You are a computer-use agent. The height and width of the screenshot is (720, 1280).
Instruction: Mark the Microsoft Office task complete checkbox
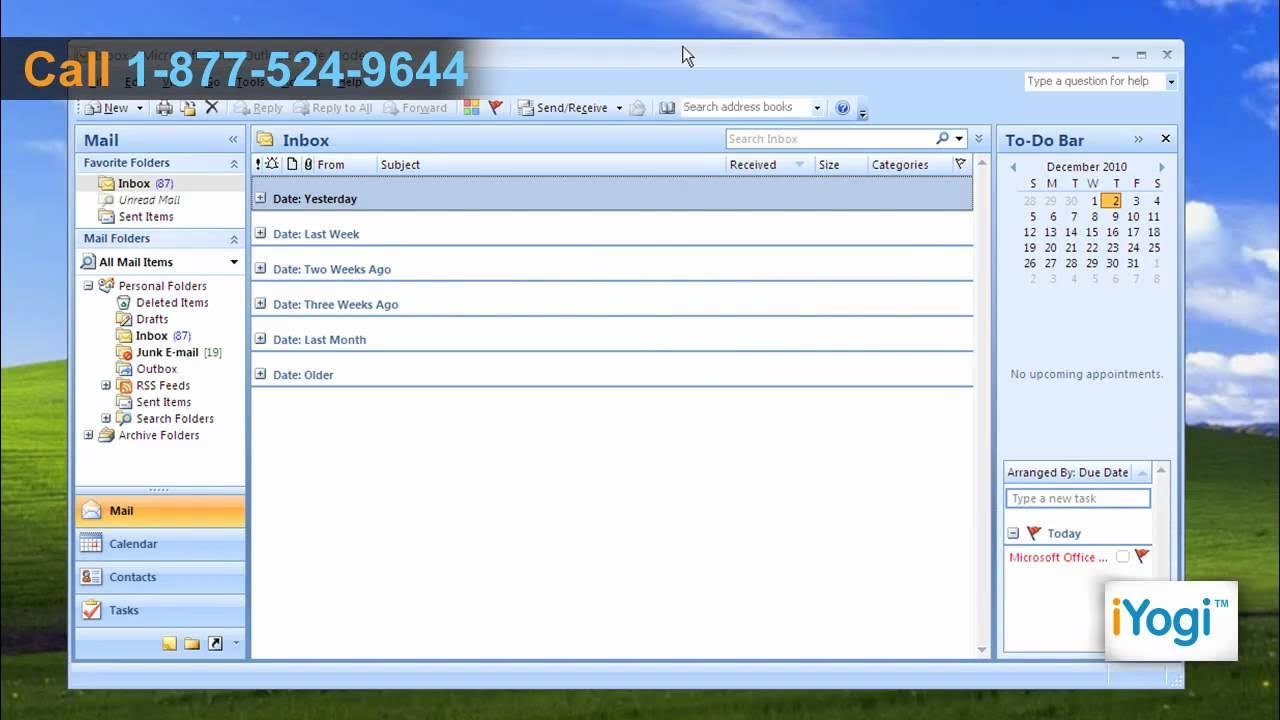(1123, 557)
